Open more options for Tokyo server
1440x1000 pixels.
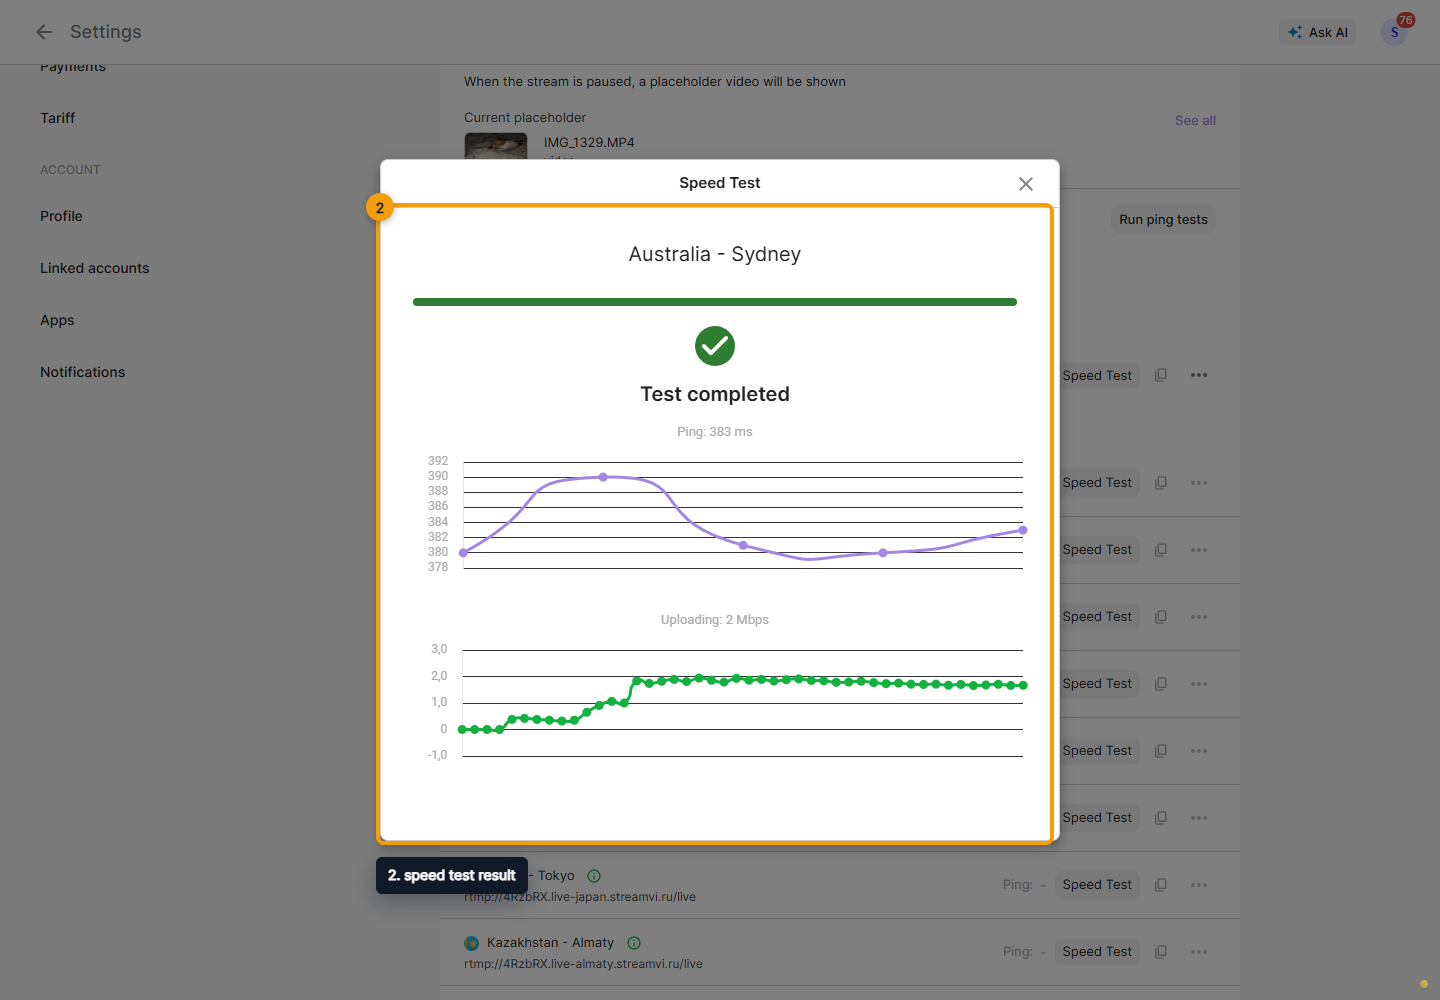[1199, 885]
